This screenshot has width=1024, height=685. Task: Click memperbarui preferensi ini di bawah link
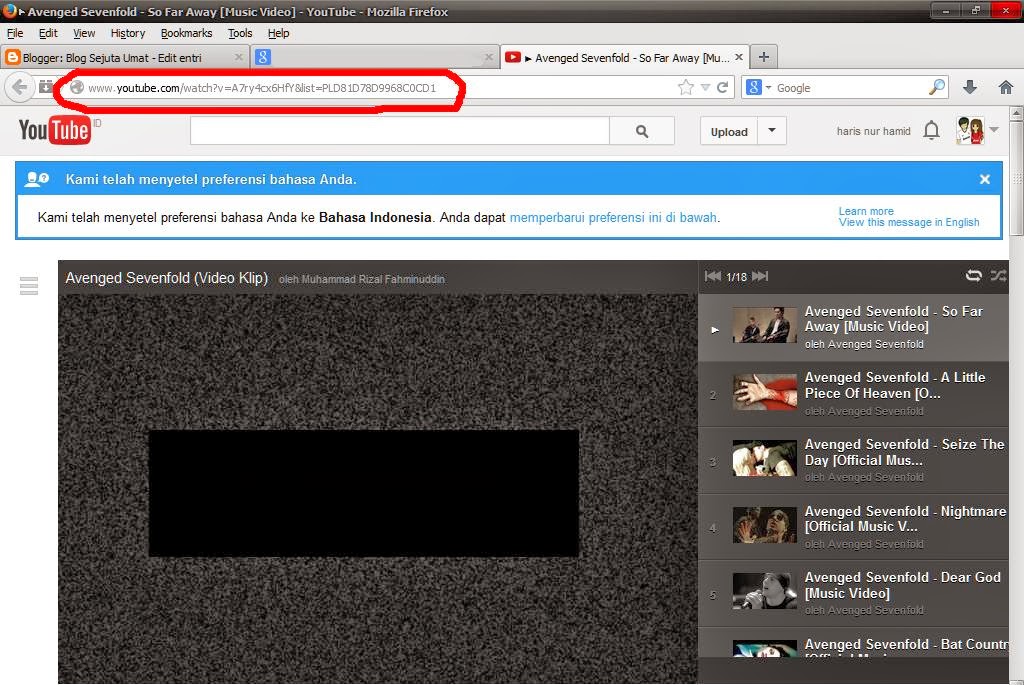tap(613, 217)
